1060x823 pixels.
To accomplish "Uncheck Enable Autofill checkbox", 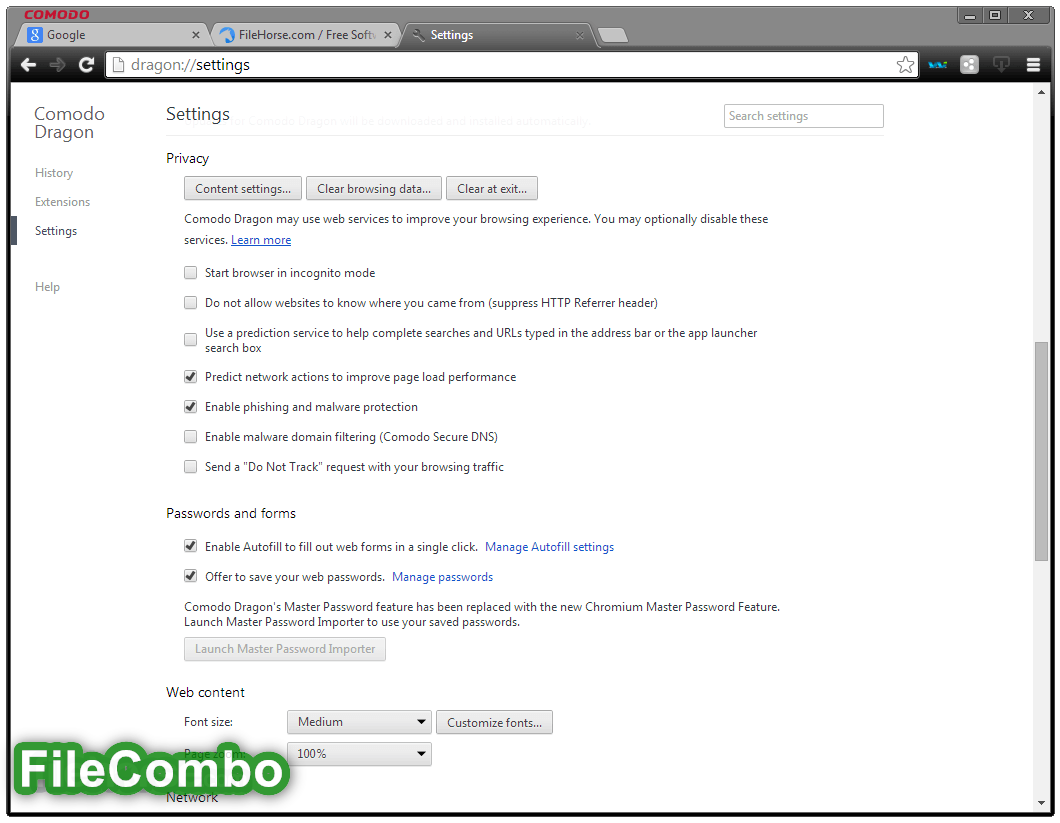I will 191,546.
